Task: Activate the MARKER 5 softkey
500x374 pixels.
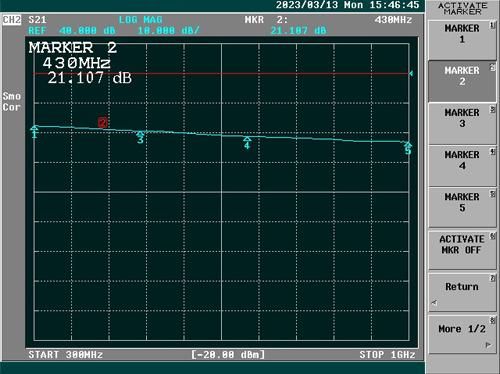Action: [462, 208]
